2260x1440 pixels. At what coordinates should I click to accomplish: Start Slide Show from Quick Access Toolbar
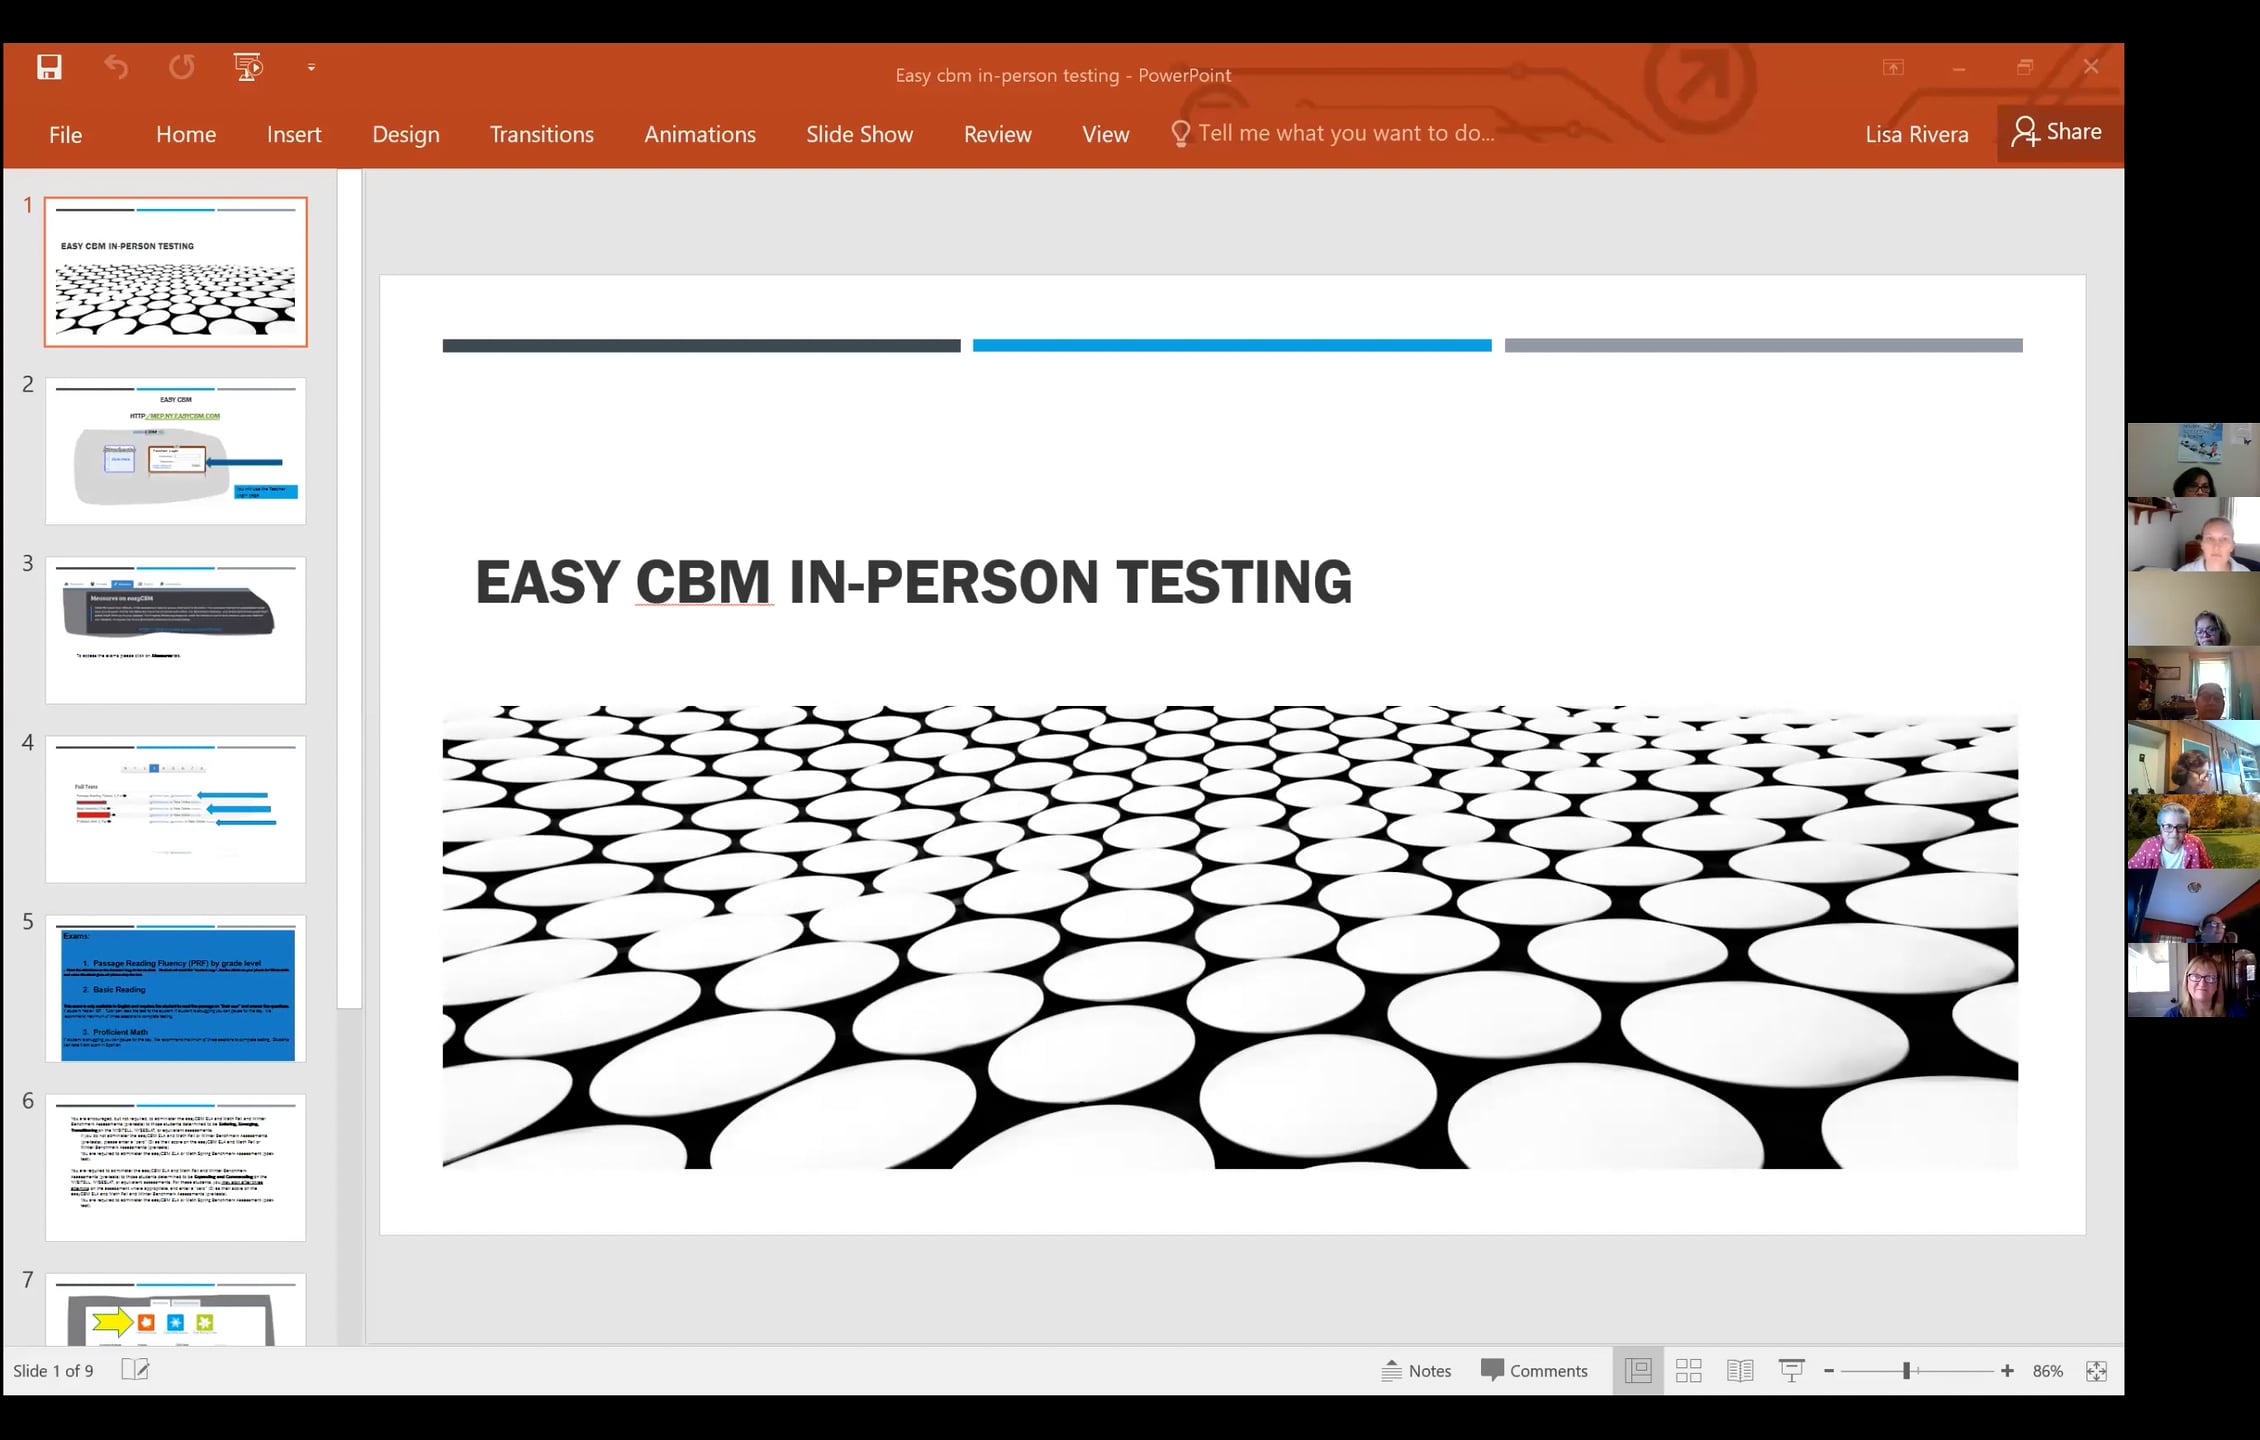point(247,66)
